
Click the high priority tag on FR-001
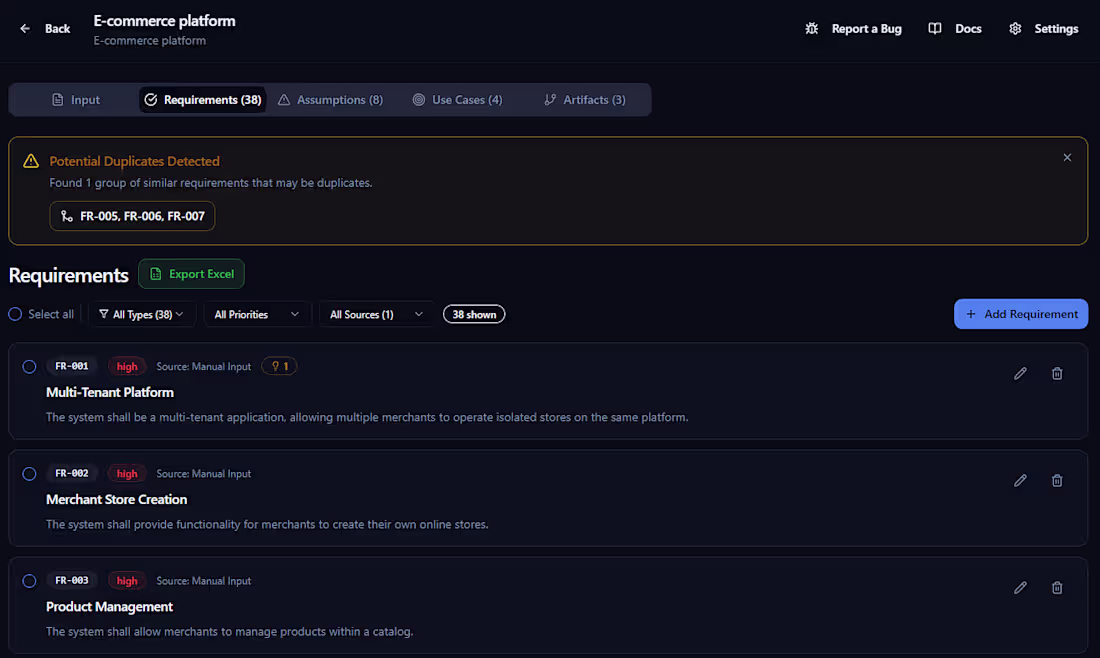(x=127, y=366)
